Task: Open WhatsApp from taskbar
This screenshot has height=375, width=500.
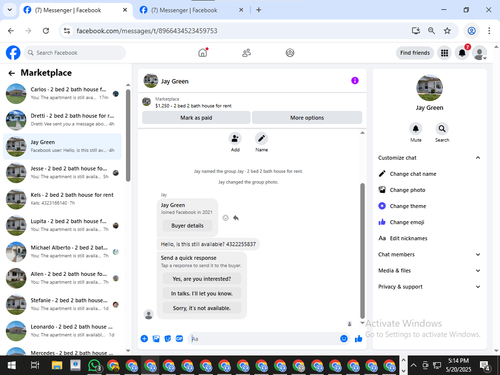Action: click(94, 366)
